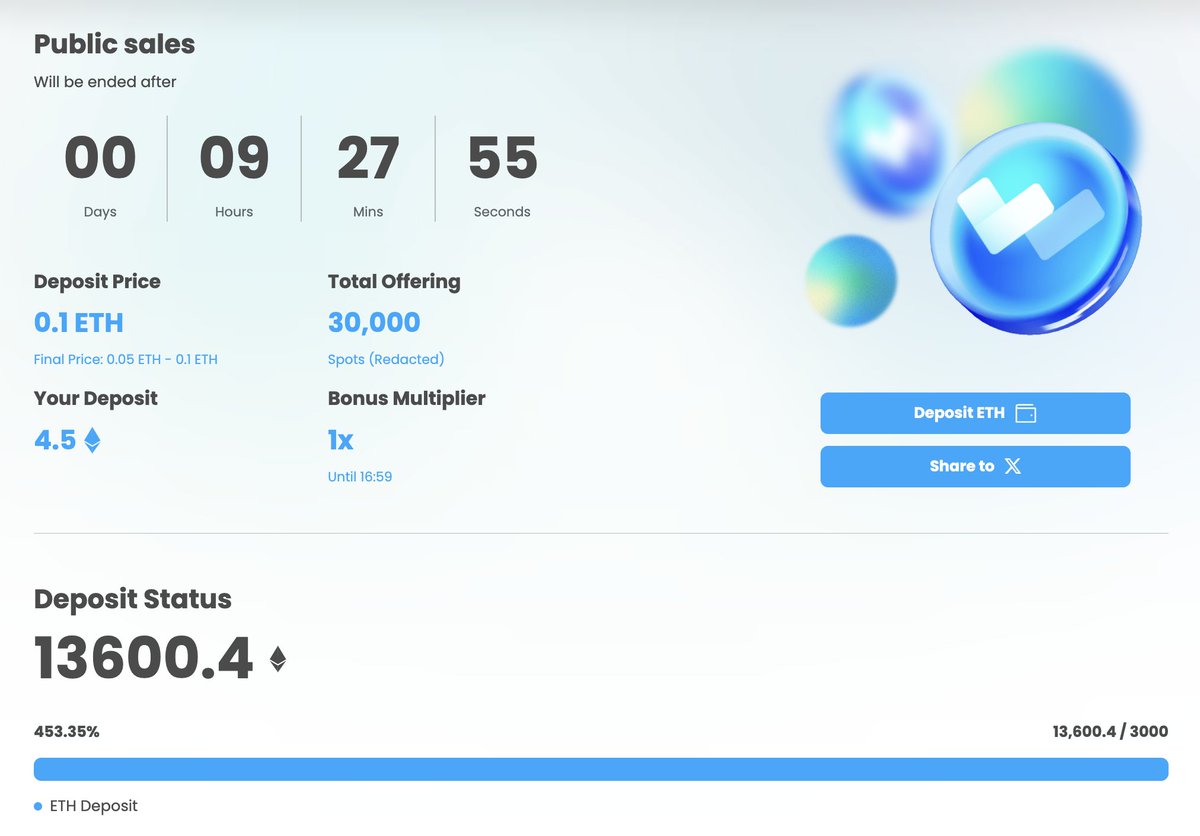Click the '13,600.4 / 3000' ratio text
Viewport: 1200px width, 836px height.
1110,732
